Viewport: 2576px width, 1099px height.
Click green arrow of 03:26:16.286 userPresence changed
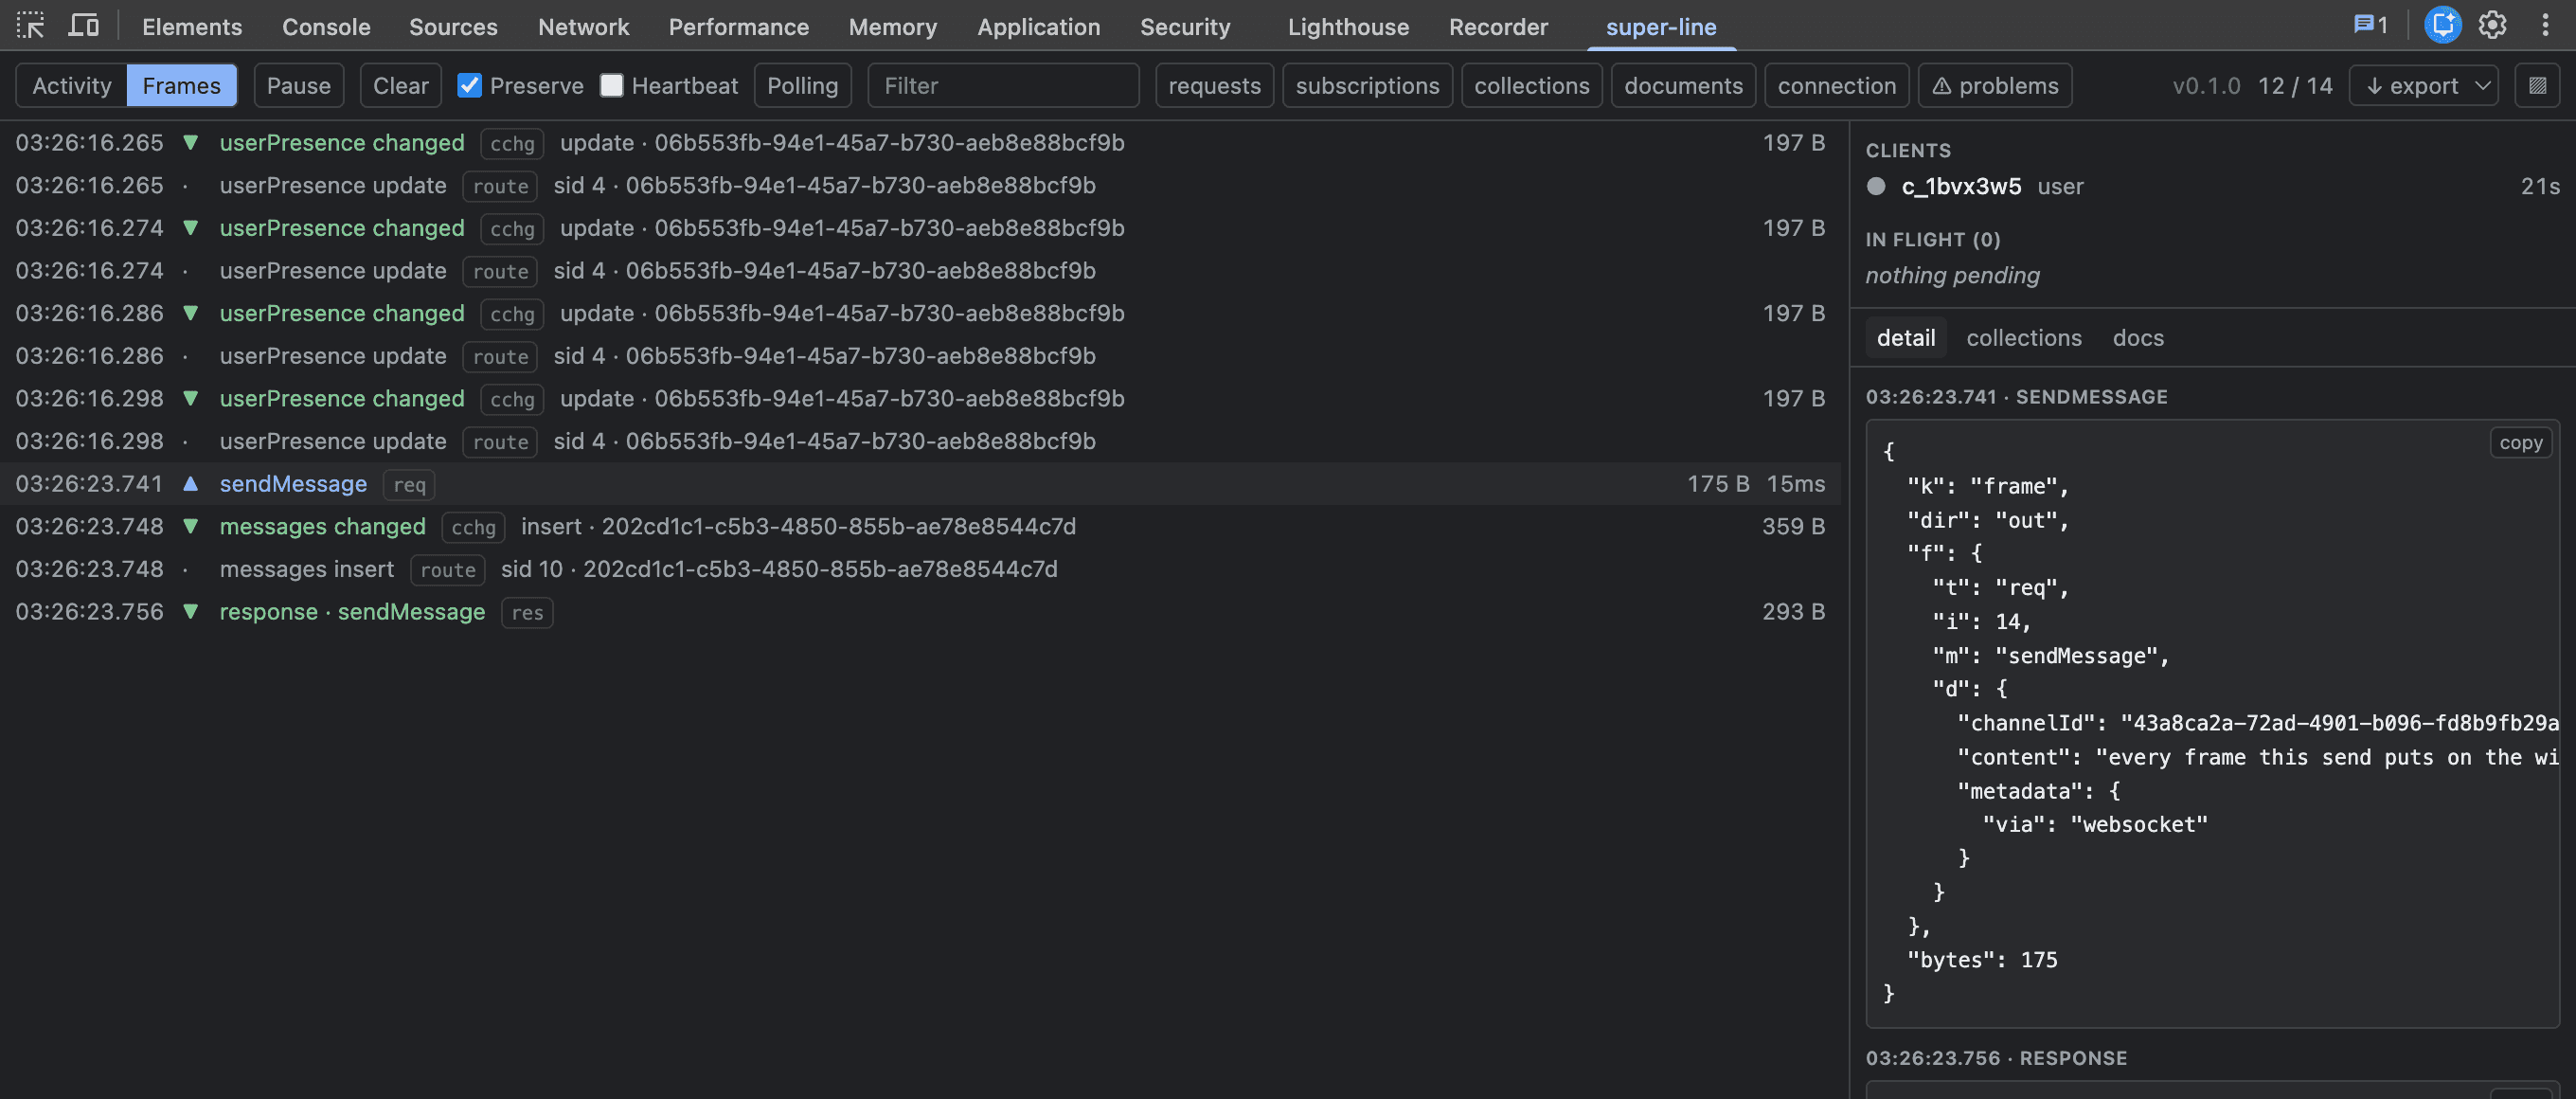(x=190, y=313)
